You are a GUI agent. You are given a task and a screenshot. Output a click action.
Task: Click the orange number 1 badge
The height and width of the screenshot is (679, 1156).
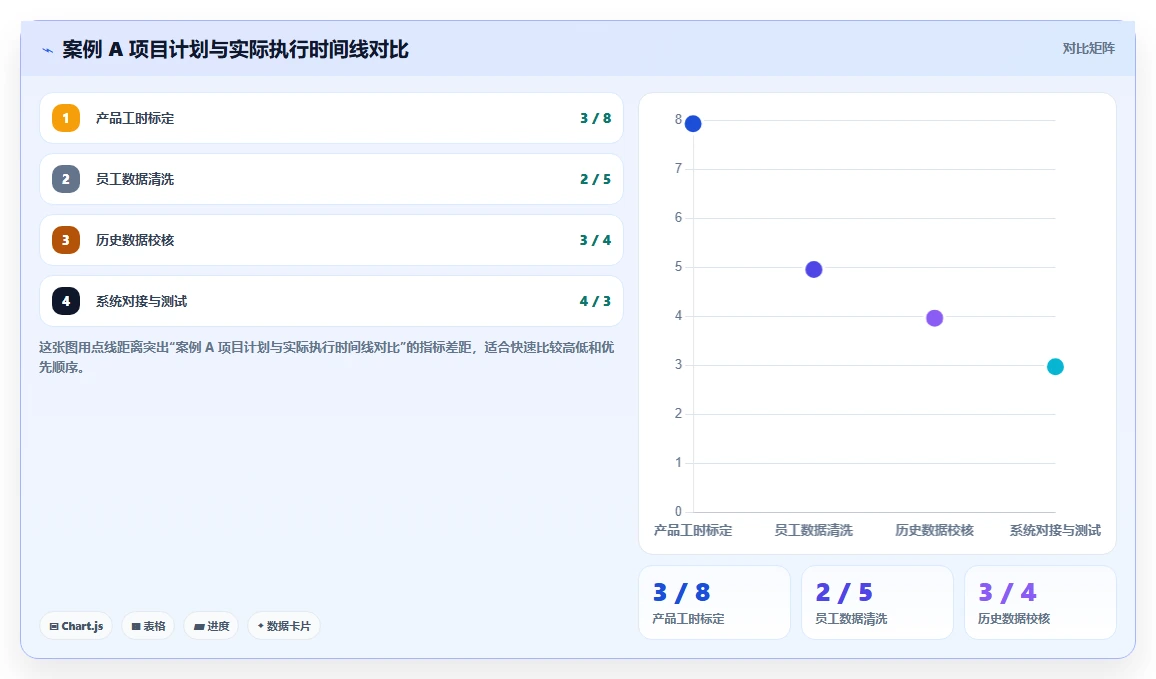point(66,118)
